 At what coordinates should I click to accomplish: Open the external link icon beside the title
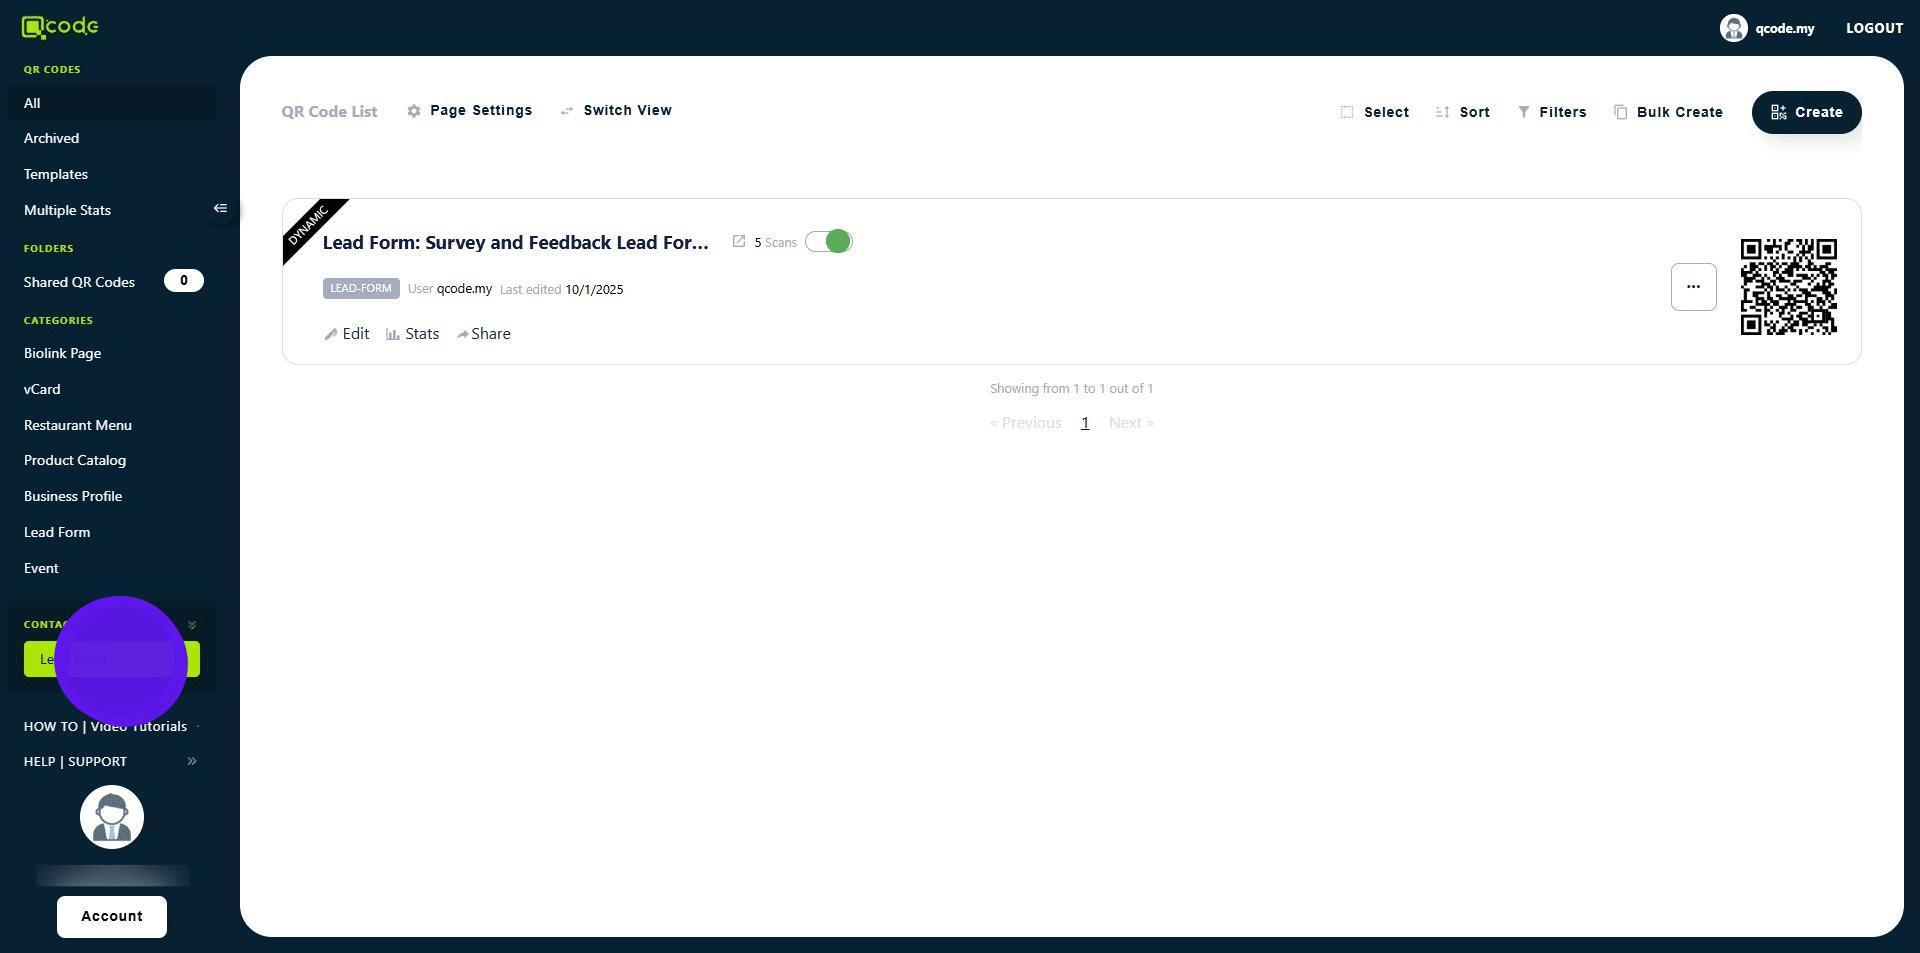point(738,242)
